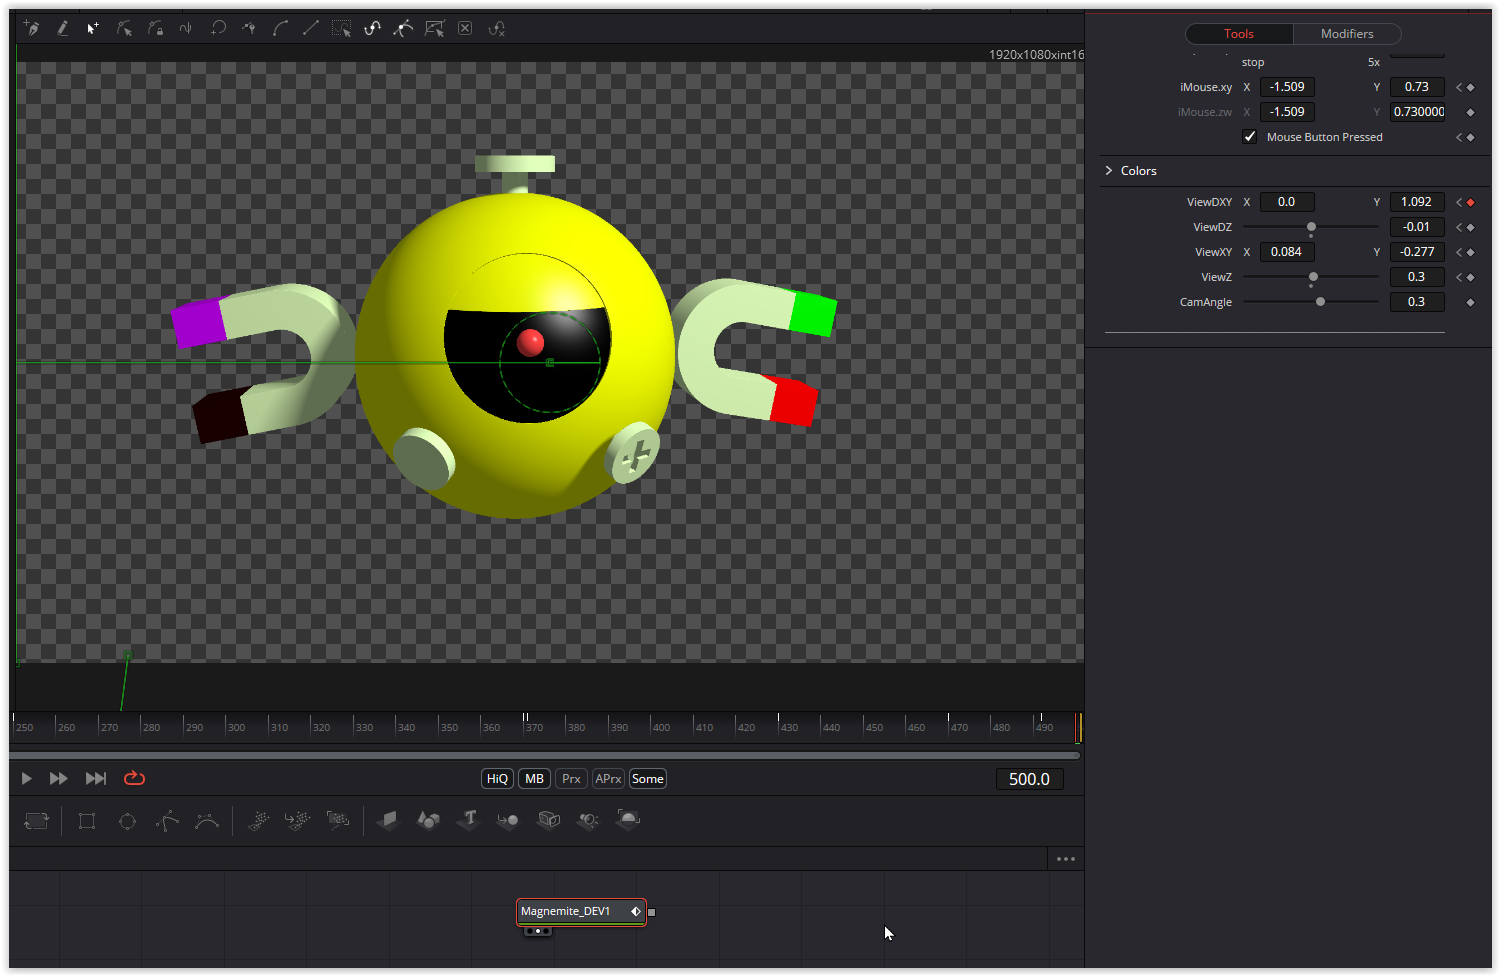Add a B-Spline mask from node toolbar
Image resolution: width=1500 pixels, height=976 pixels.
point(207,821)
